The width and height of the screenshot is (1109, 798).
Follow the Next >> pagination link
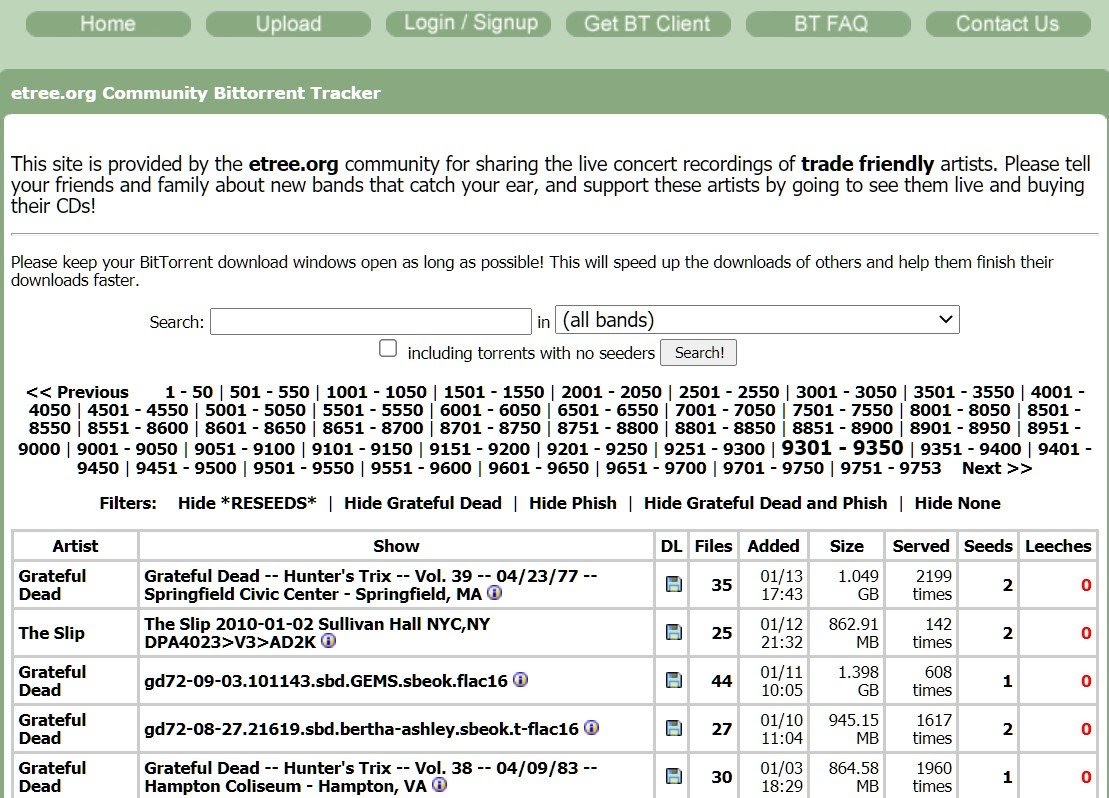click(997, 468)
